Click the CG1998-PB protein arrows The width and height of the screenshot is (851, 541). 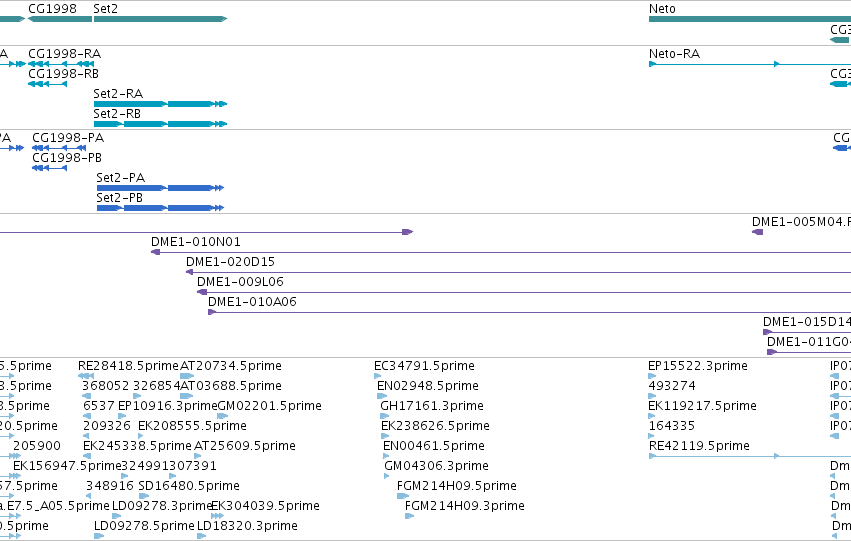[49, 168]
